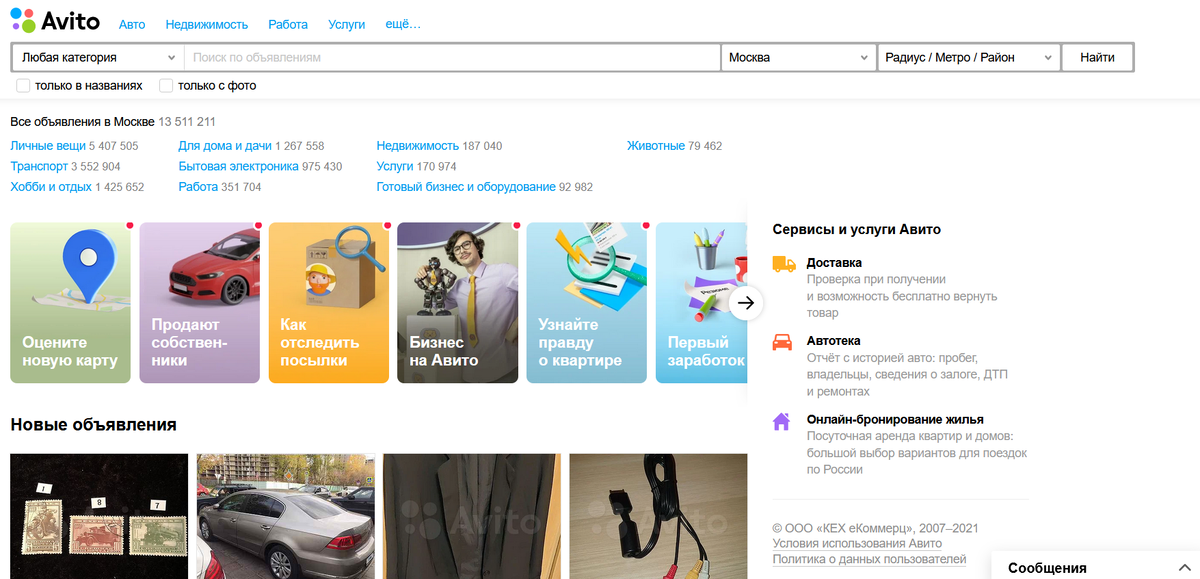Open the Услуги category link with 170 974
1200x579 pixels.
coord(395,167)
